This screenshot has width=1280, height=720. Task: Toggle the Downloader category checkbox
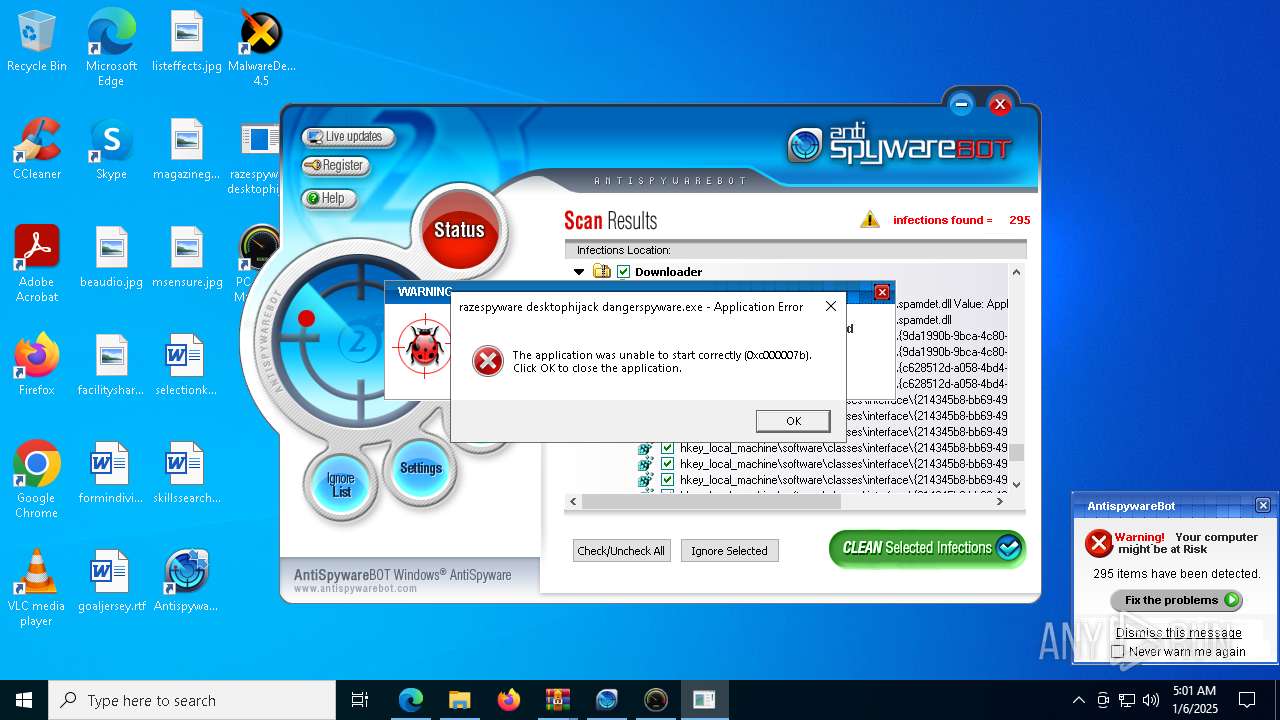624,272
